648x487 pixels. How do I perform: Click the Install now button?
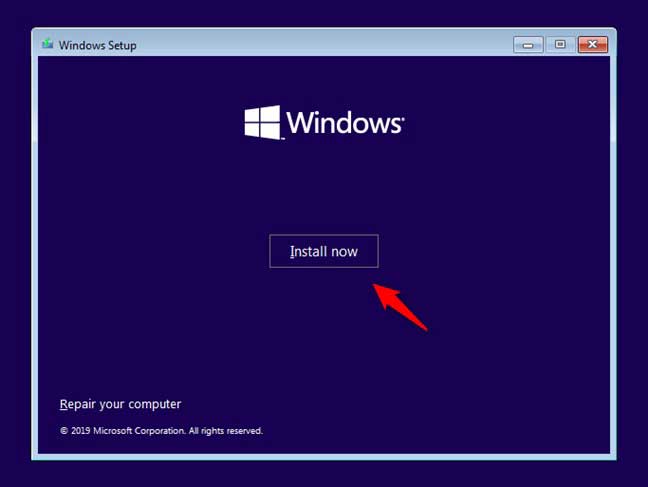(x=324, y=251)
